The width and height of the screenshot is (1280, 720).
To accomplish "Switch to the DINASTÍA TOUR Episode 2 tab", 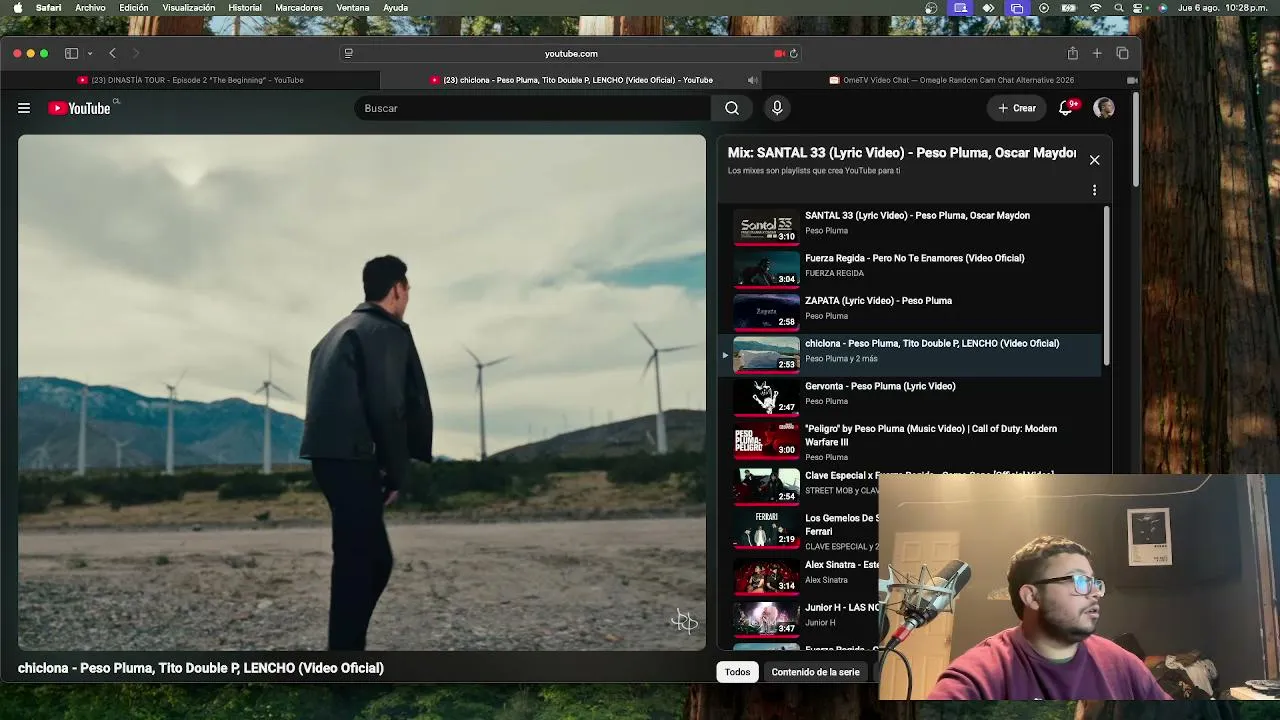I will (190, 80).
